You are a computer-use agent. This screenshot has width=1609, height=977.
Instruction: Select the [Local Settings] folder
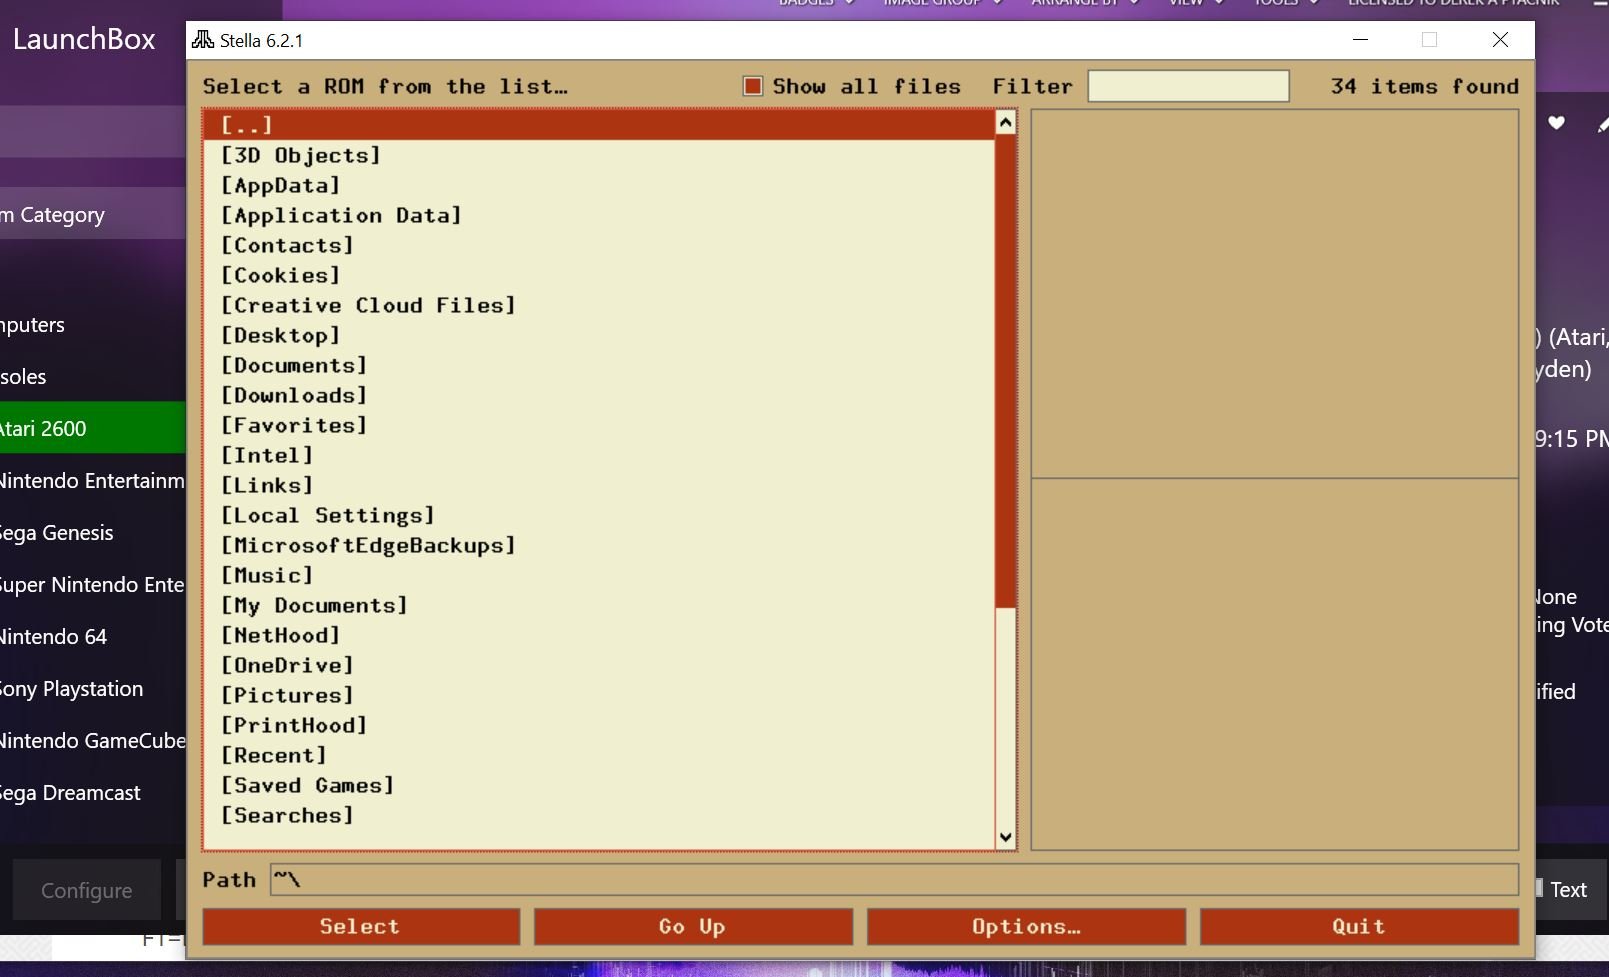click(599, 515)
